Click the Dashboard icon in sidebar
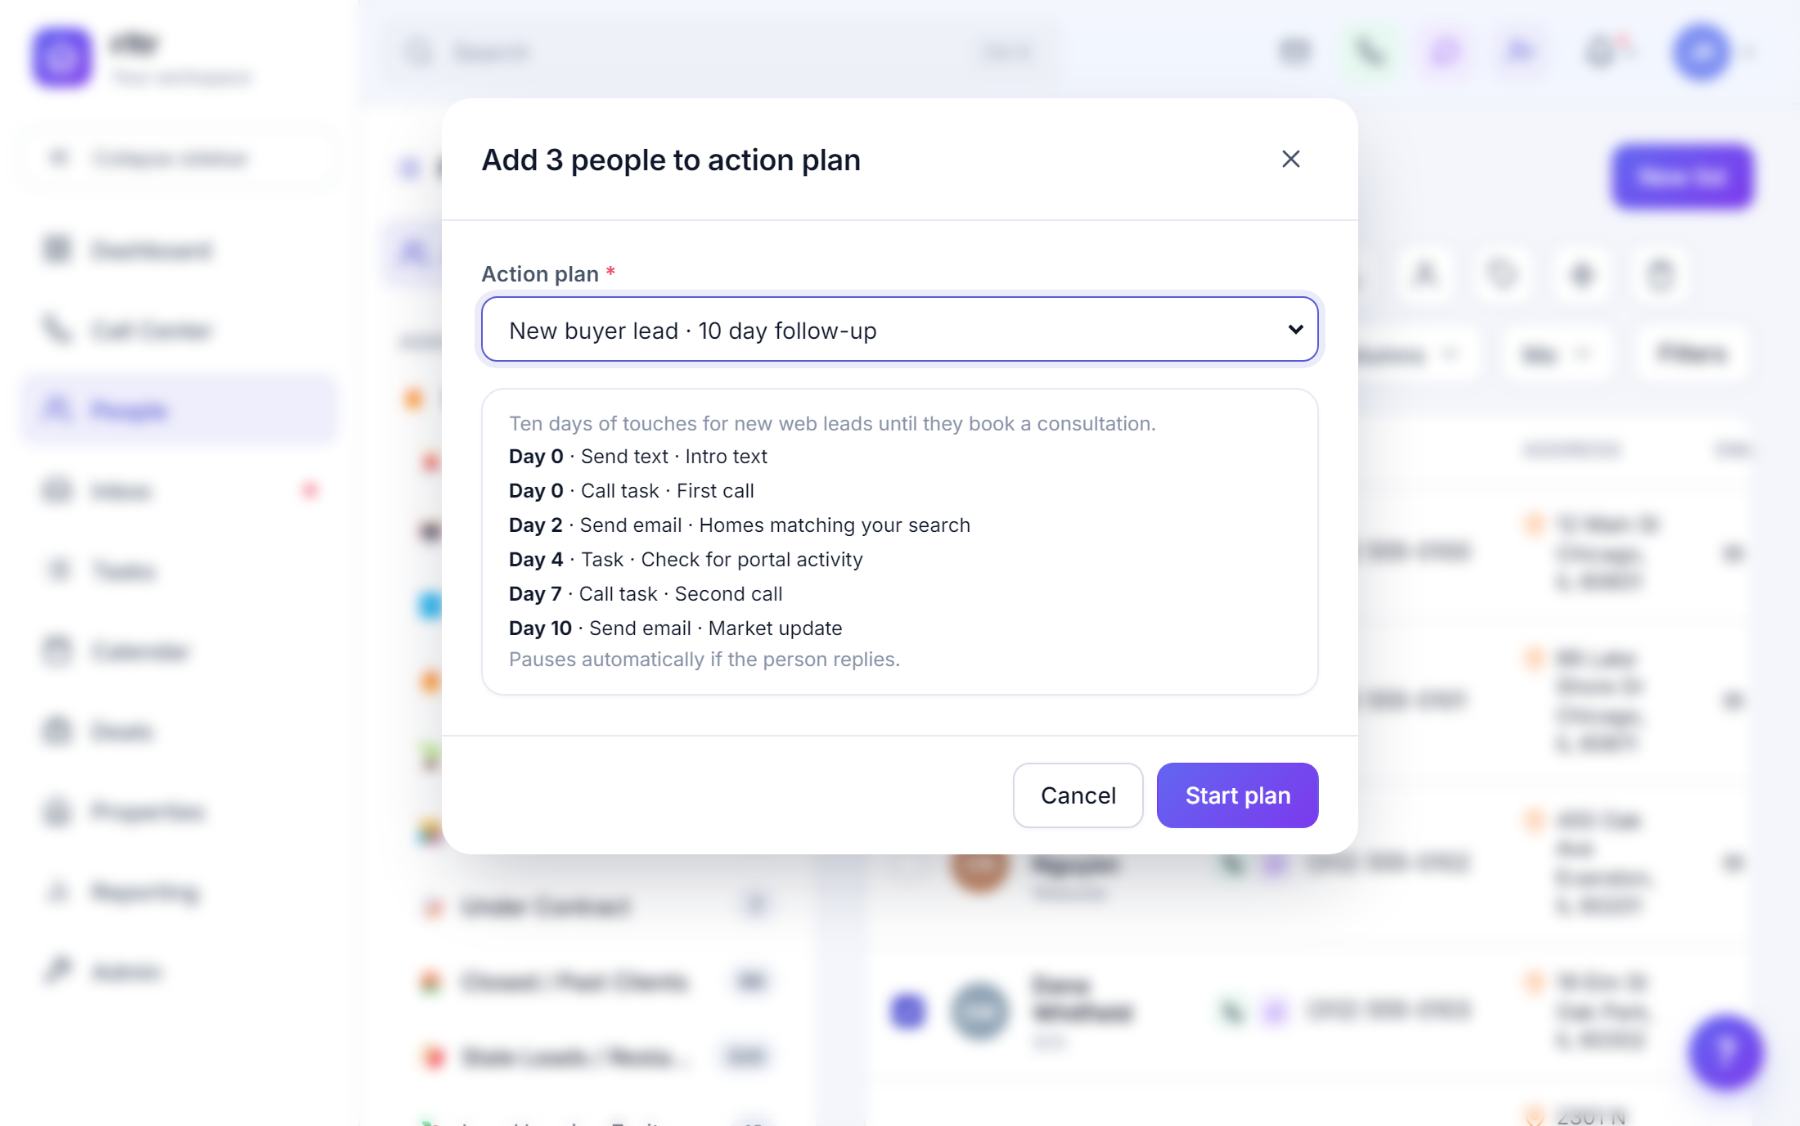Screen dimensions: 1800x1126 pyautogui.click(x=57, y=250)
